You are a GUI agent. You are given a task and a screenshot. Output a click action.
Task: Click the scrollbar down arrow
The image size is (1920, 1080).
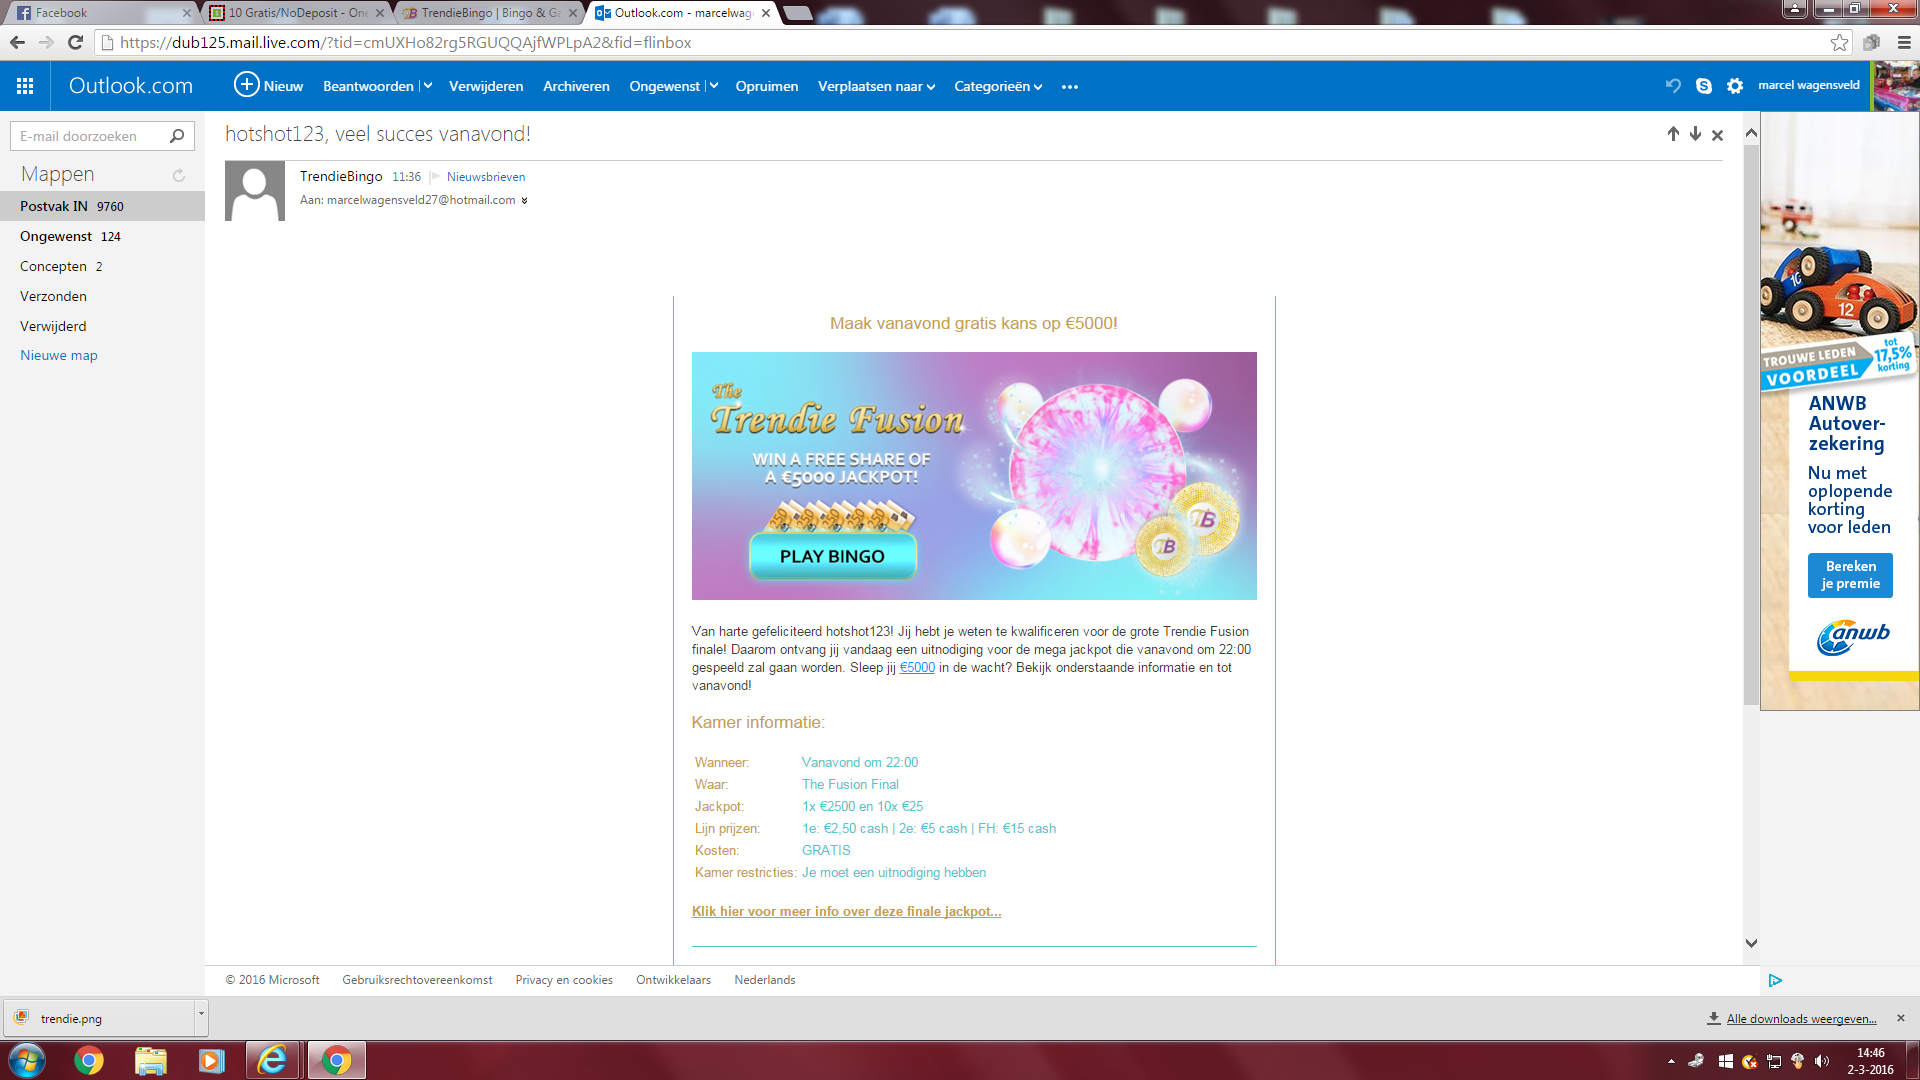(1750, 942)
